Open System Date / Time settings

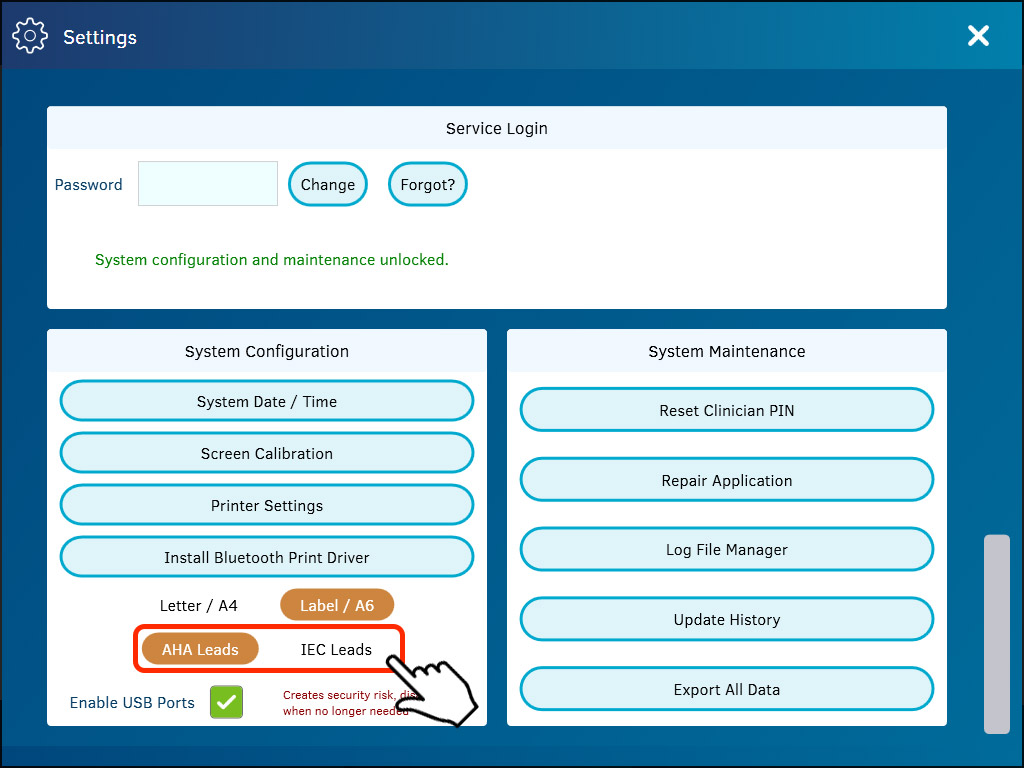pyautogui.click(x=267, y=402)
